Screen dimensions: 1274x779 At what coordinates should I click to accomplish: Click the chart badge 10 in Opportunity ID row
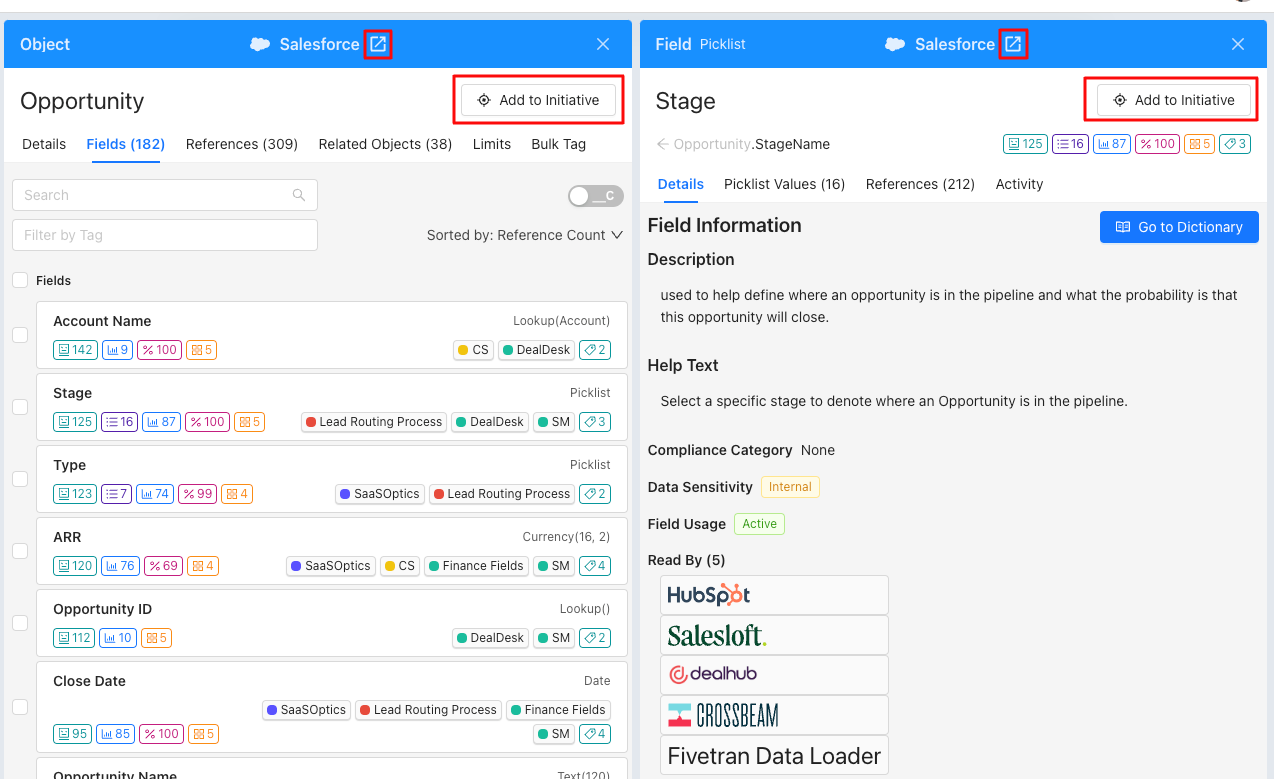[x=119, y=638]
